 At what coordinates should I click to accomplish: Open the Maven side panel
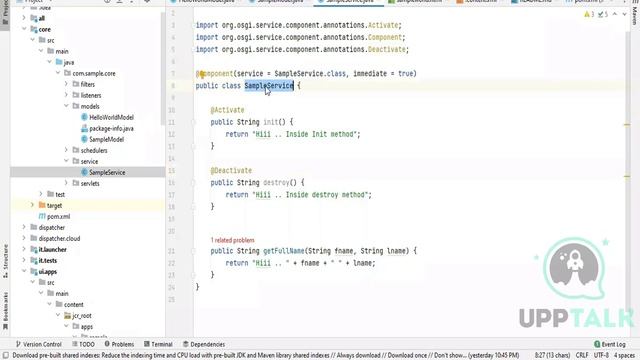click(635, 14)
